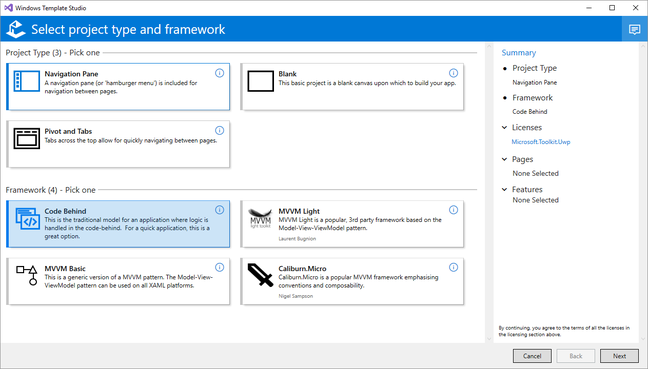Click Laurent Bugnion author text
Screen dimensions: 648x369
[297, 238]
